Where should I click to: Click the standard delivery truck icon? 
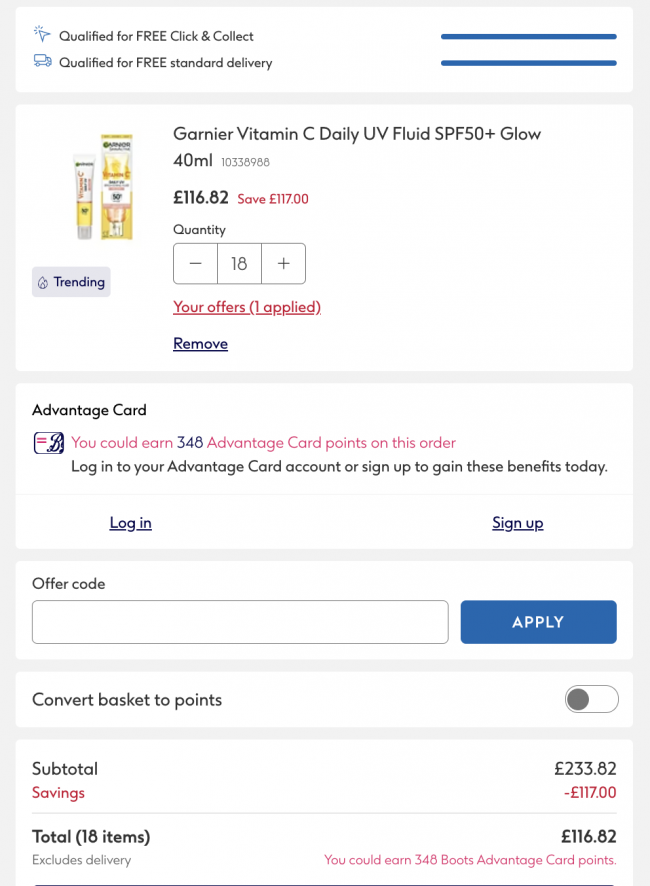(x=42, y=61)
